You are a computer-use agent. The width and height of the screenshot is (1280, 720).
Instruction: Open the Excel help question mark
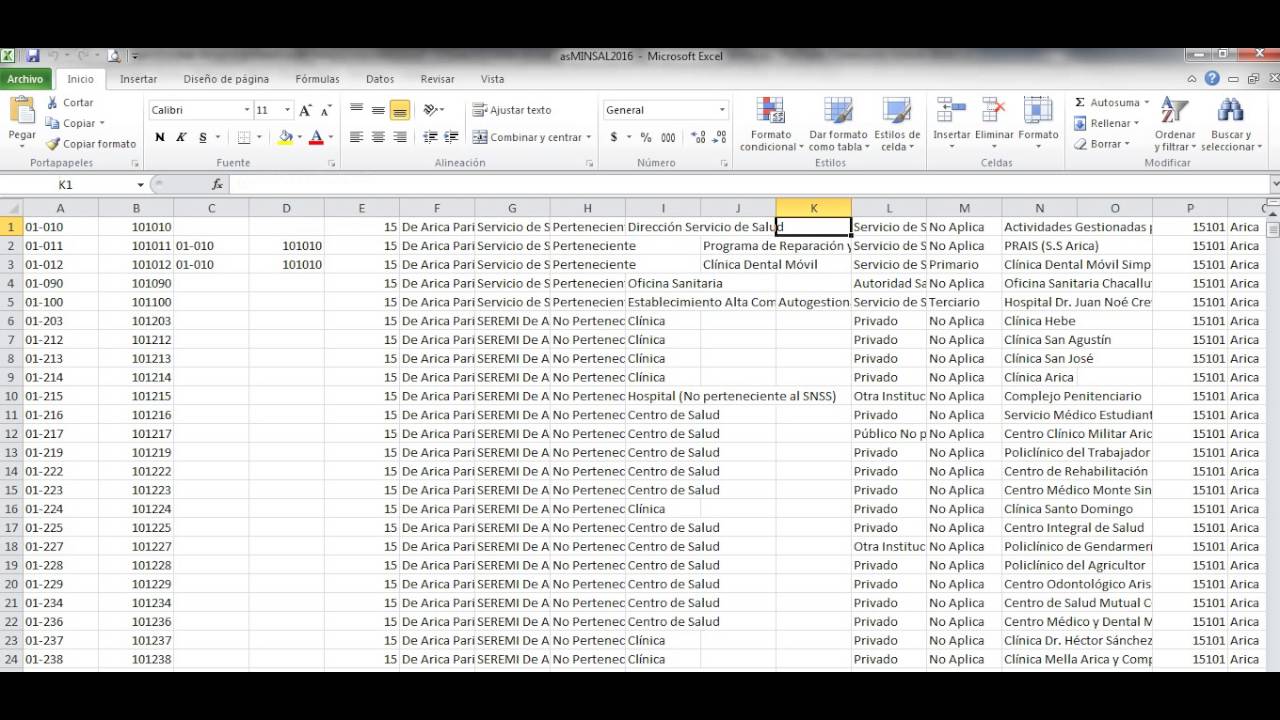pos(1212,78)
